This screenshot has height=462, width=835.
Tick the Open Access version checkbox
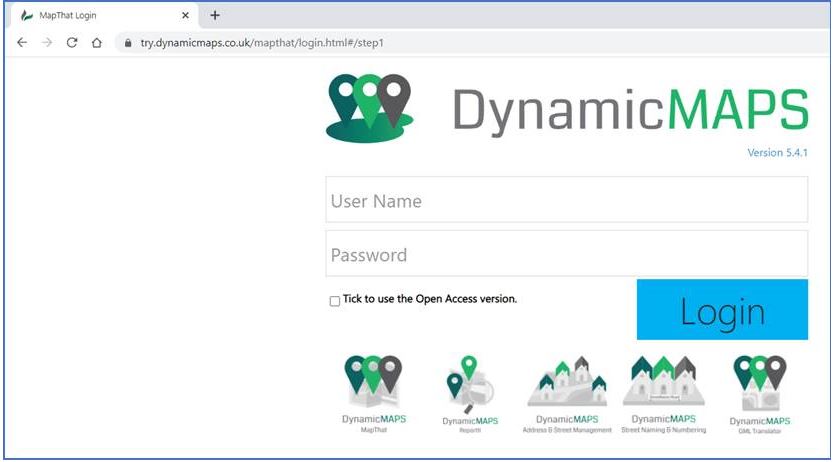point(334,301)
